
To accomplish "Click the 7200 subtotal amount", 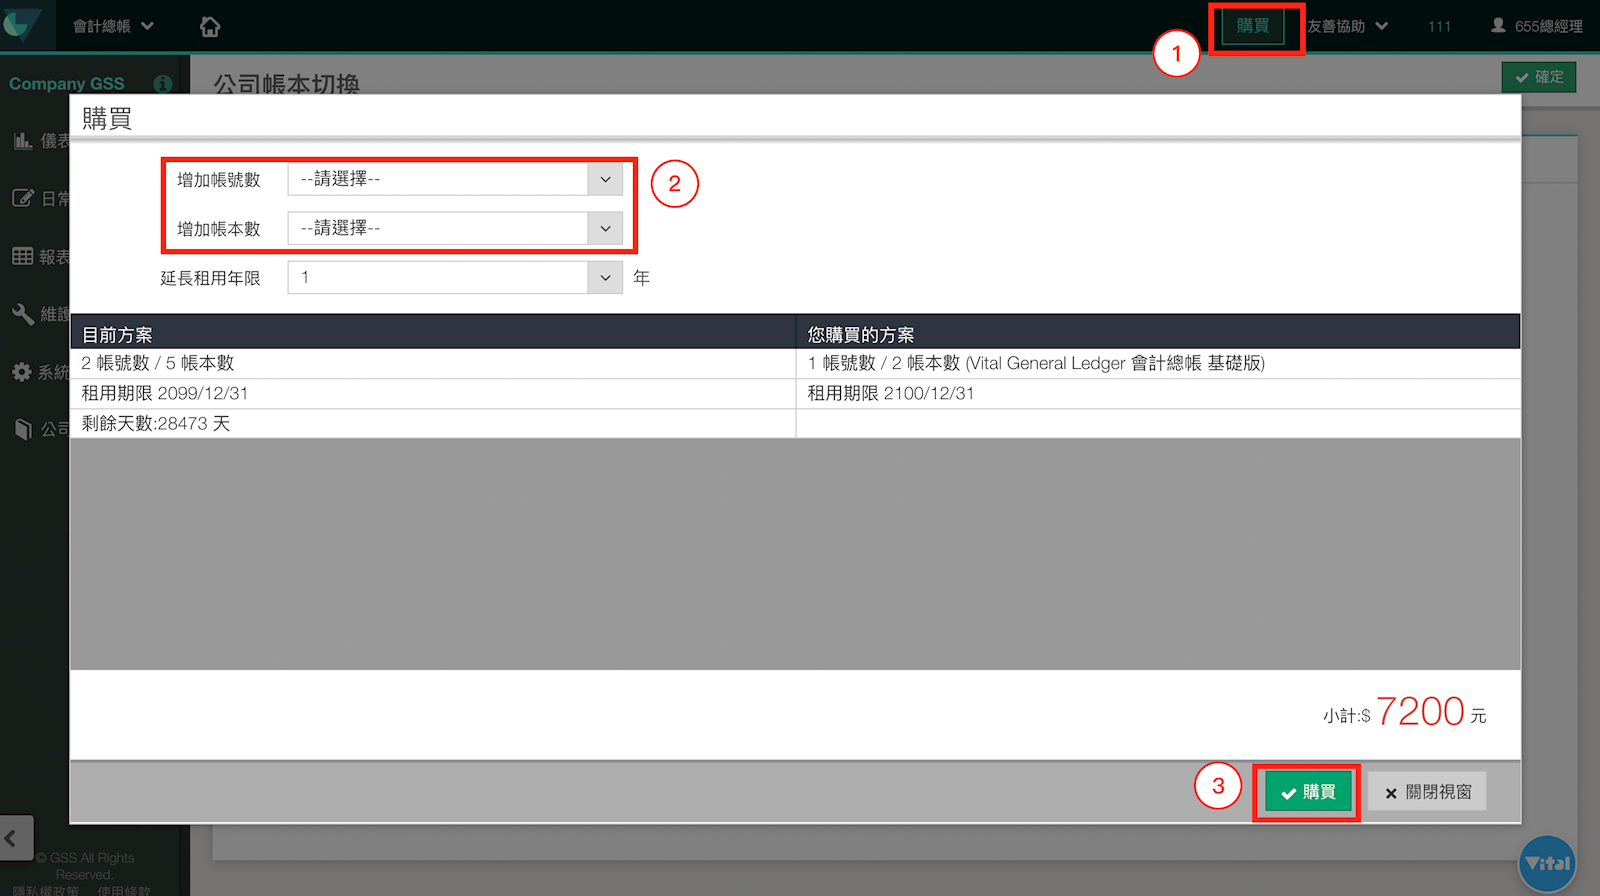I will coord(1420,711).
